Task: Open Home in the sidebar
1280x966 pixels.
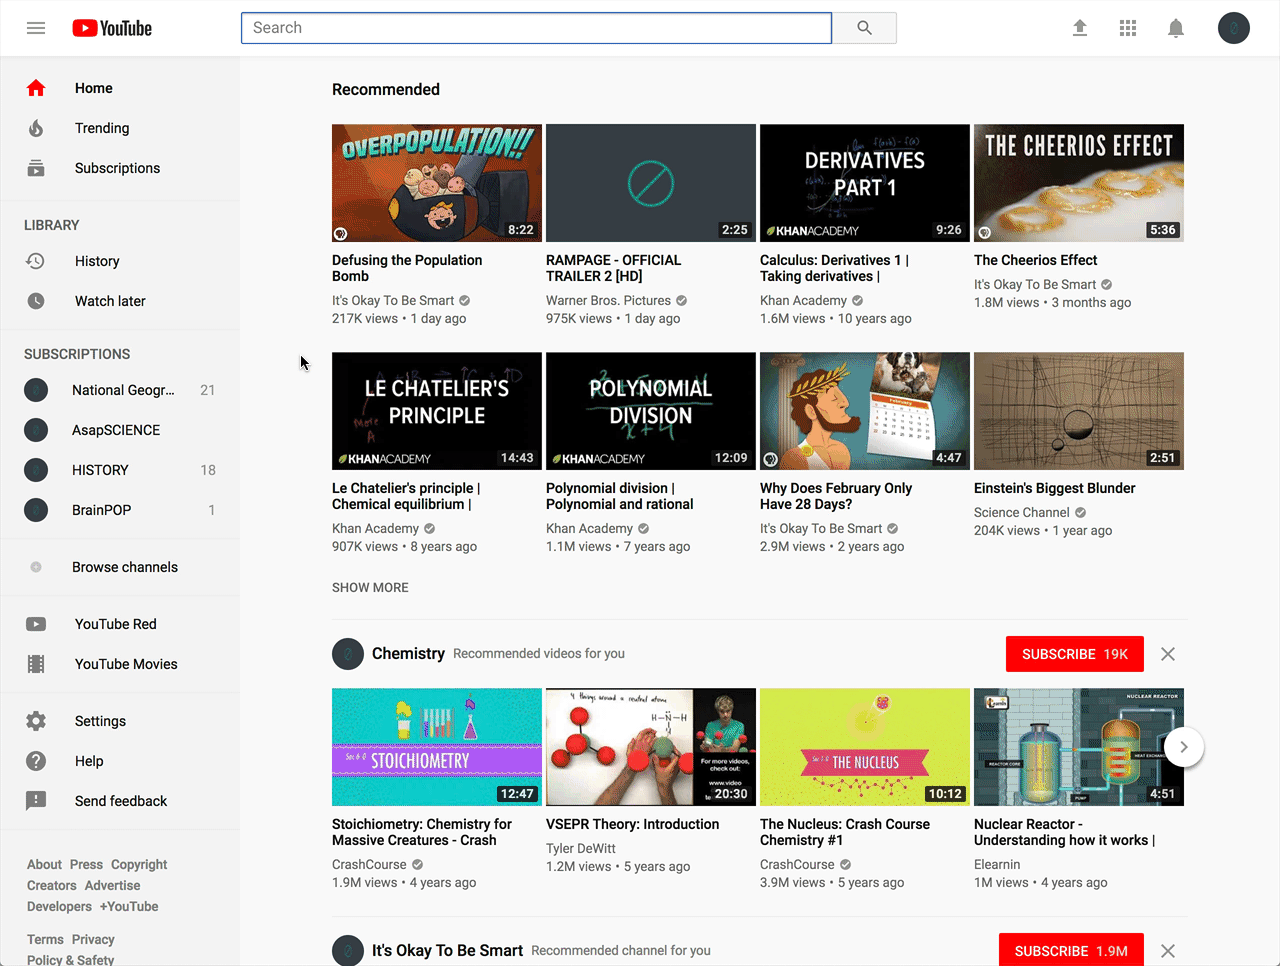Action: point(120,88)
